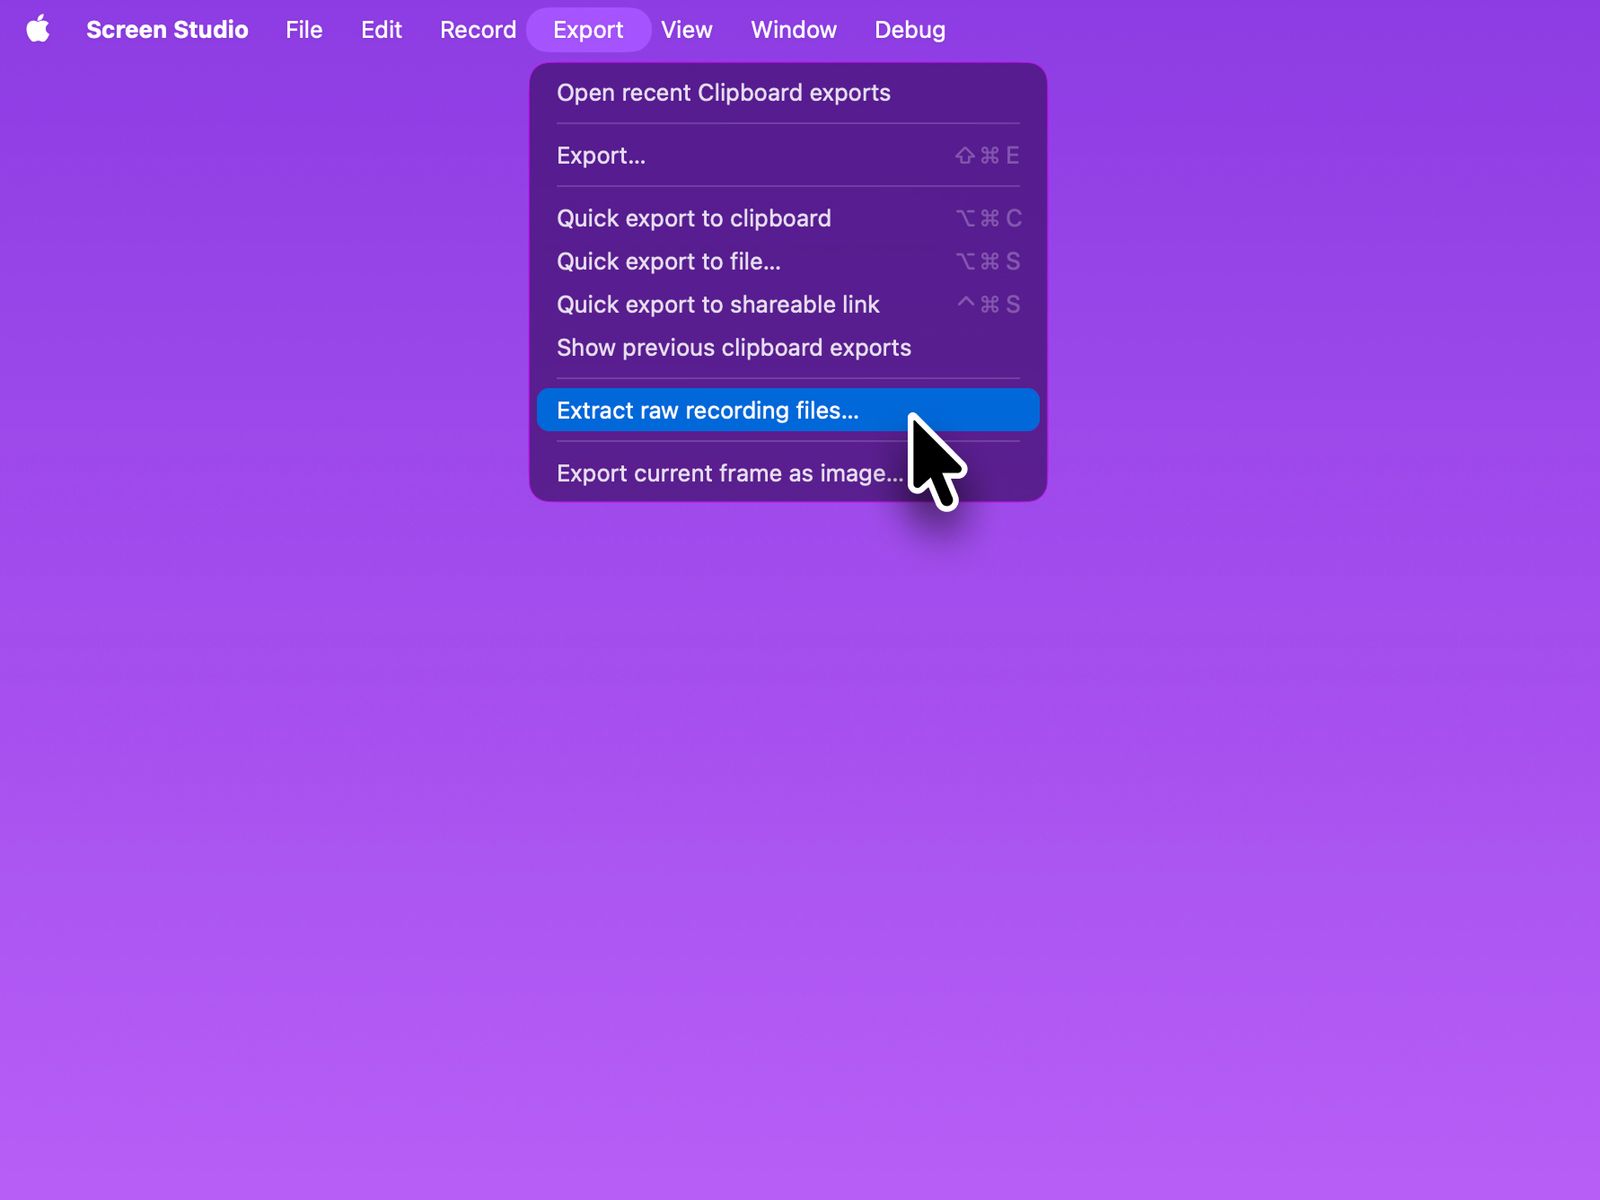Click the ⇧⌘E shortcut hint
The width and height of the screenshot is (1600, 1200).
(x=987, y=156)
